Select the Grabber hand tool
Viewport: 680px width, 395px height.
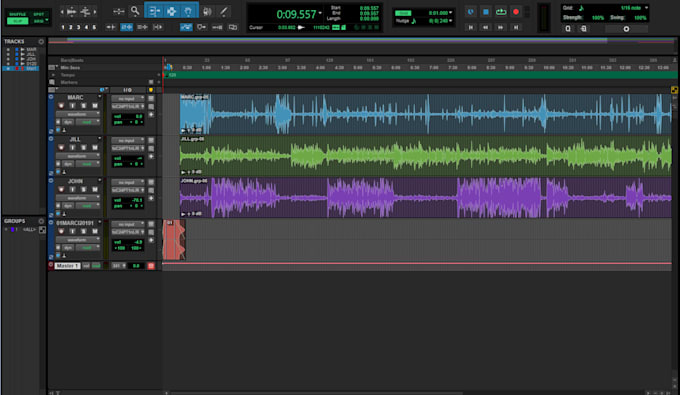point(188,11)
